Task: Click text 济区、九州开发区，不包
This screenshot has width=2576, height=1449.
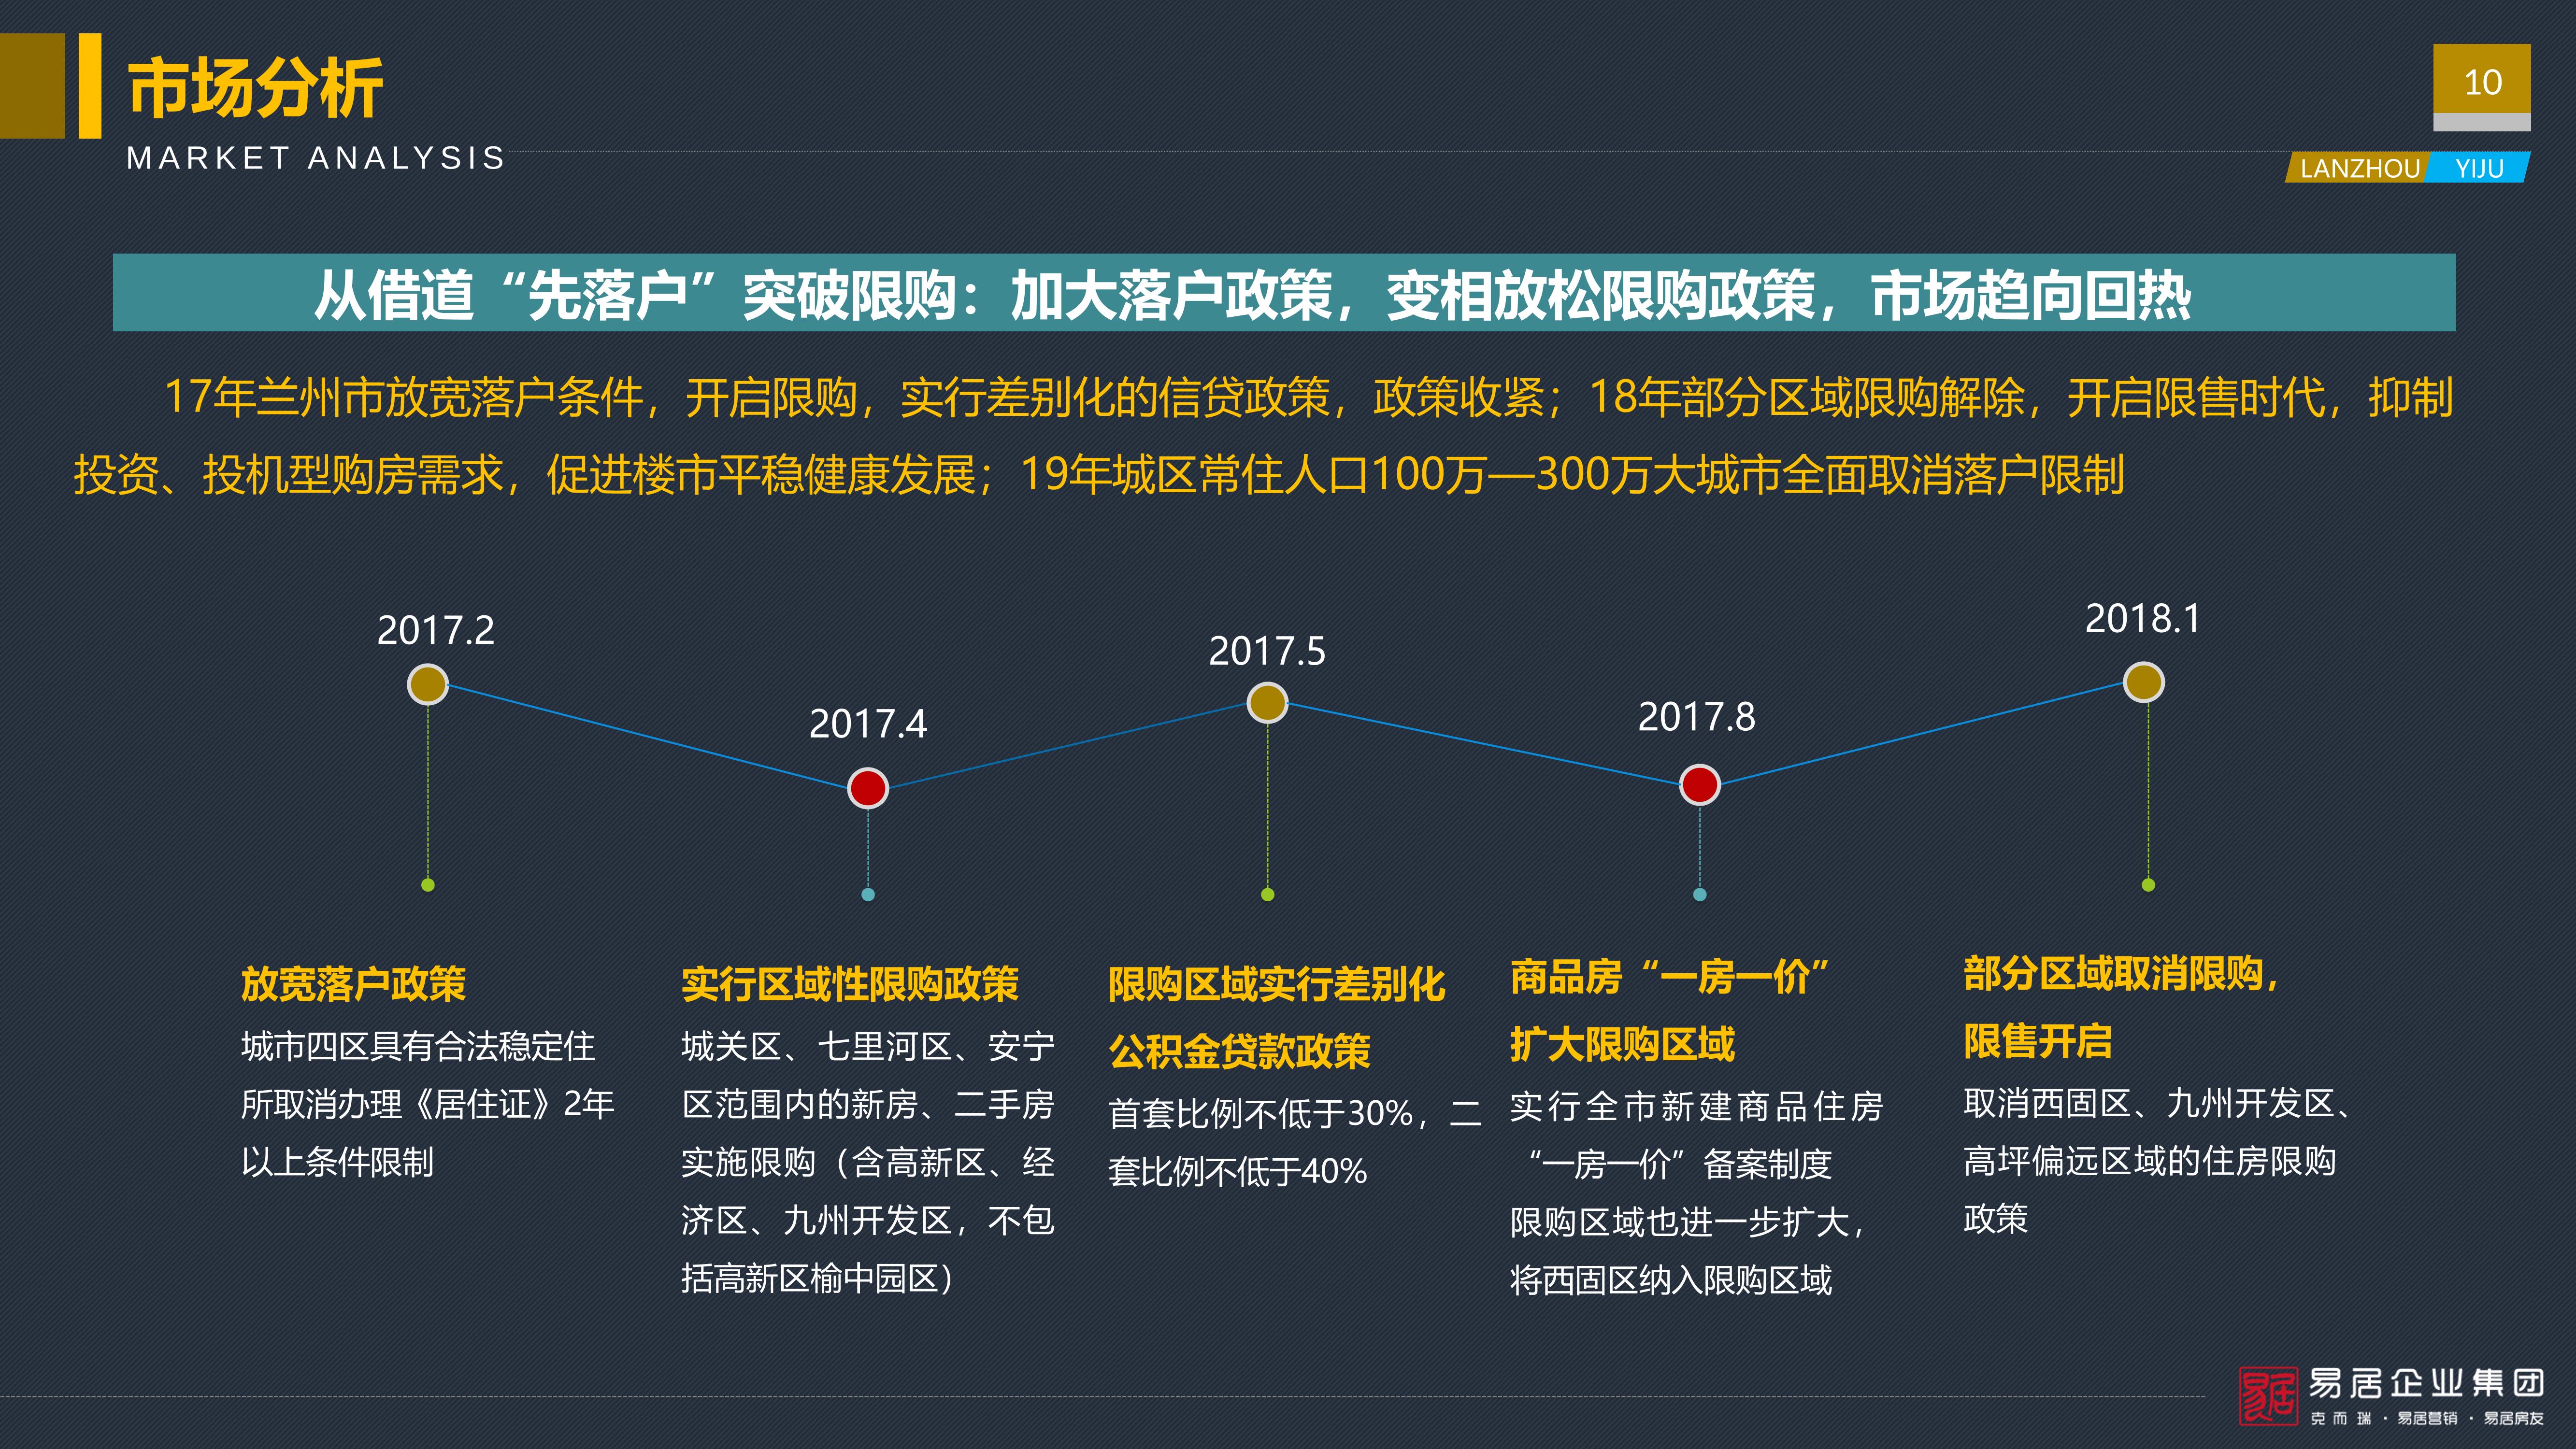Action: (868, 1220)
